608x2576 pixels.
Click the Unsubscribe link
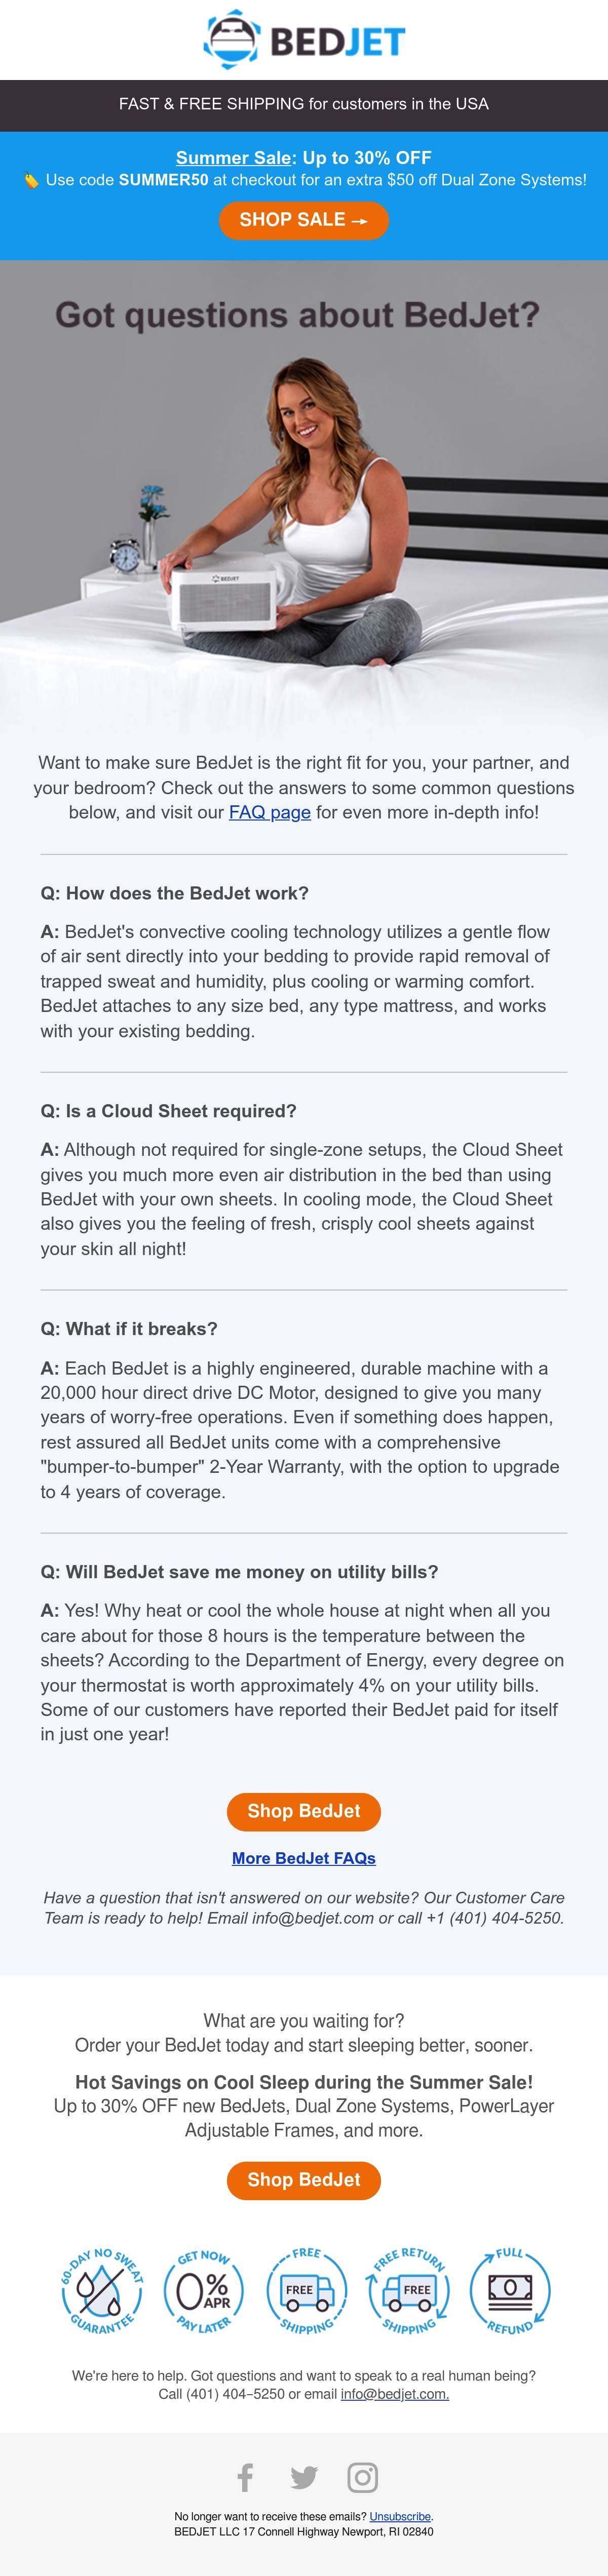(x=400, y=2516)
